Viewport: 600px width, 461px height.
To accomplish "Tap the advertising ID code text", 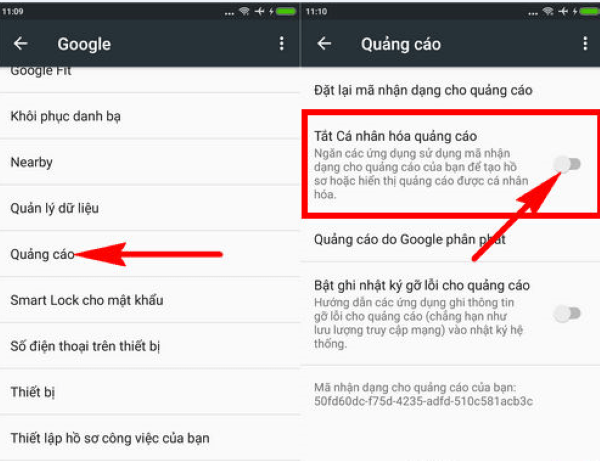I will 423,401.
